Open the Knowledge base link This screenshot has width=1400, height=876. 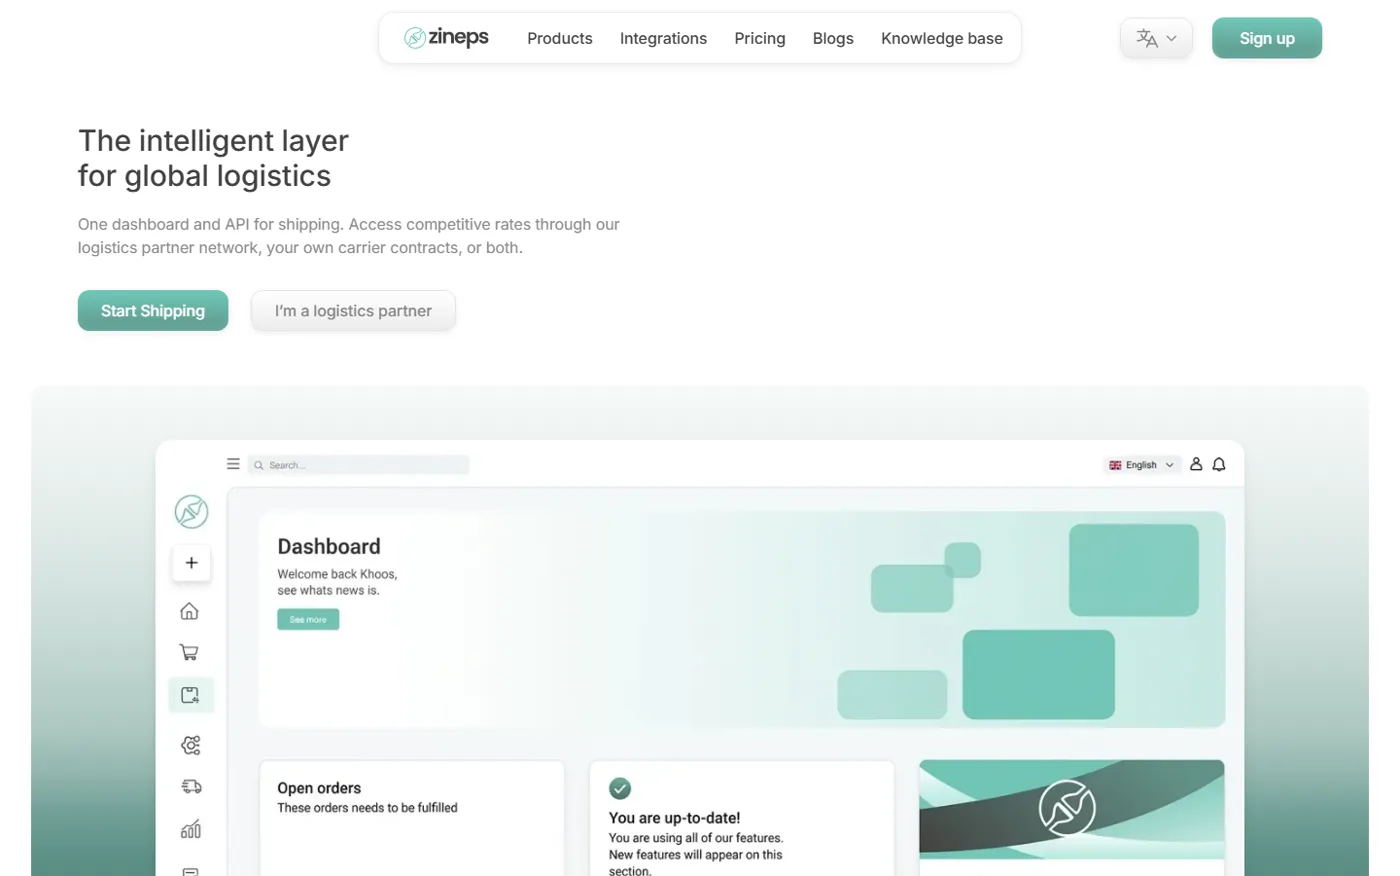click(942, 38)
